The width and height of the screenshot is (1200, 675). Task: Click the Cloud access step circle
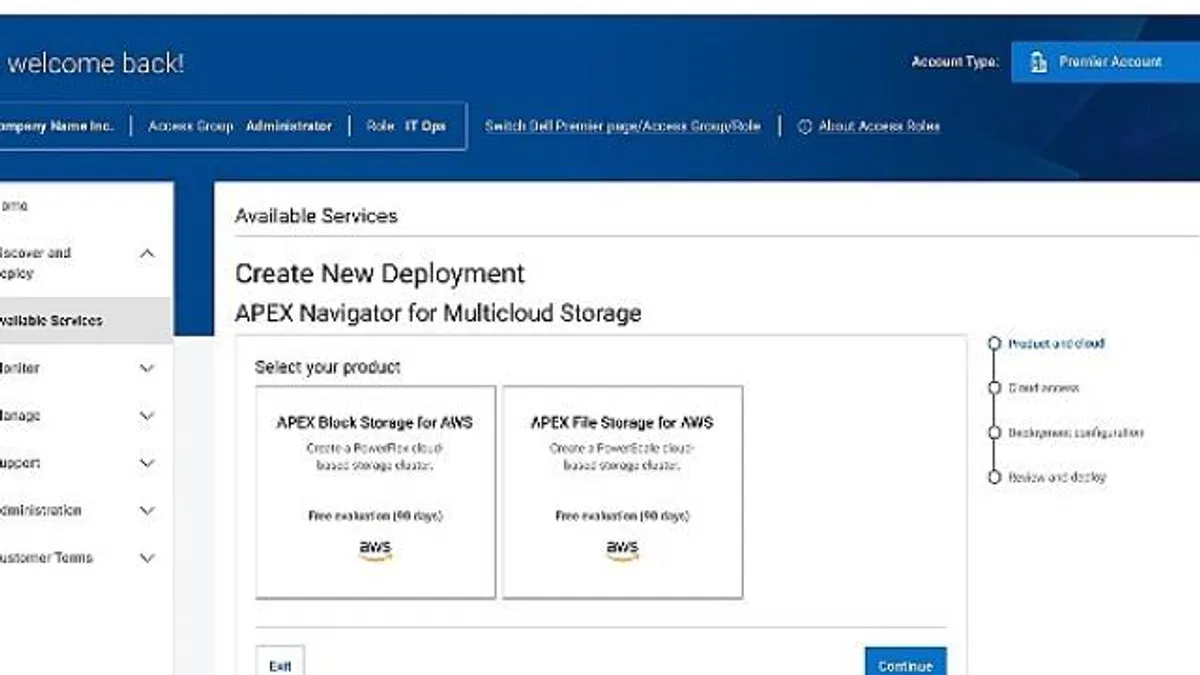coord(993,388)
